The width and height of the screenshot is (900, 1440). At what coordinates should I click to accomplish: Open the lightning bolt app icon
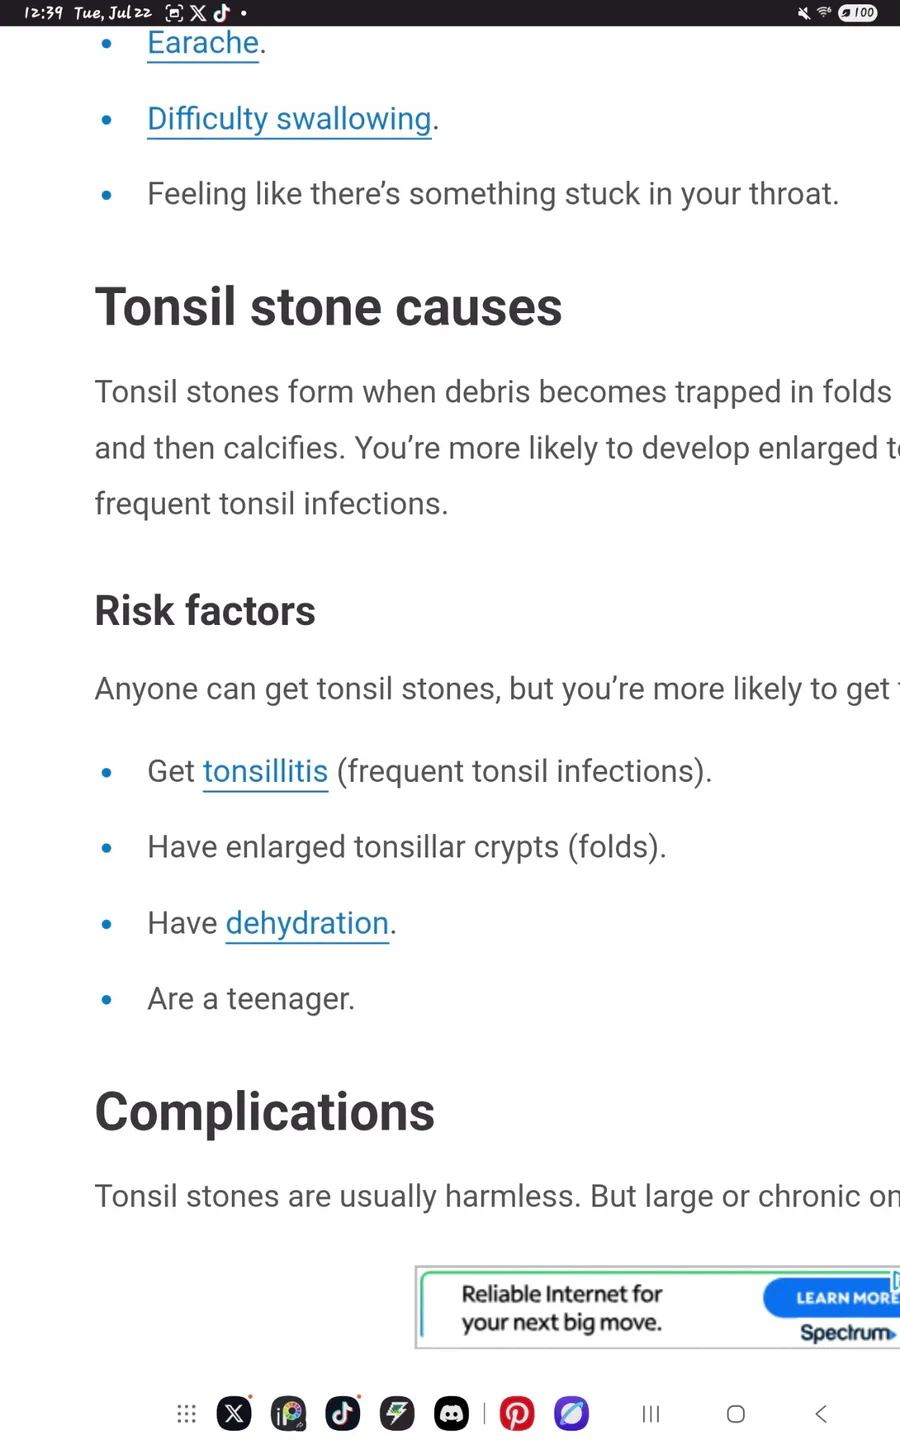pyautogui.click(x=397, y=1414)
